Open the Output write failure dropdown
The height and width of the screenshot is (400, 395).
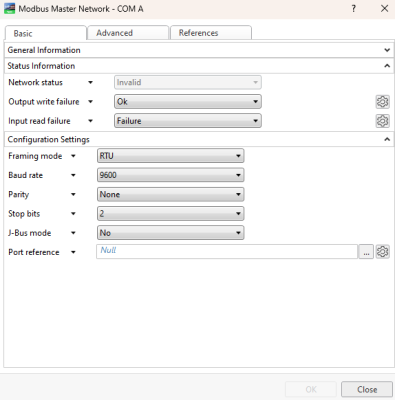click(x=188, y=102)
